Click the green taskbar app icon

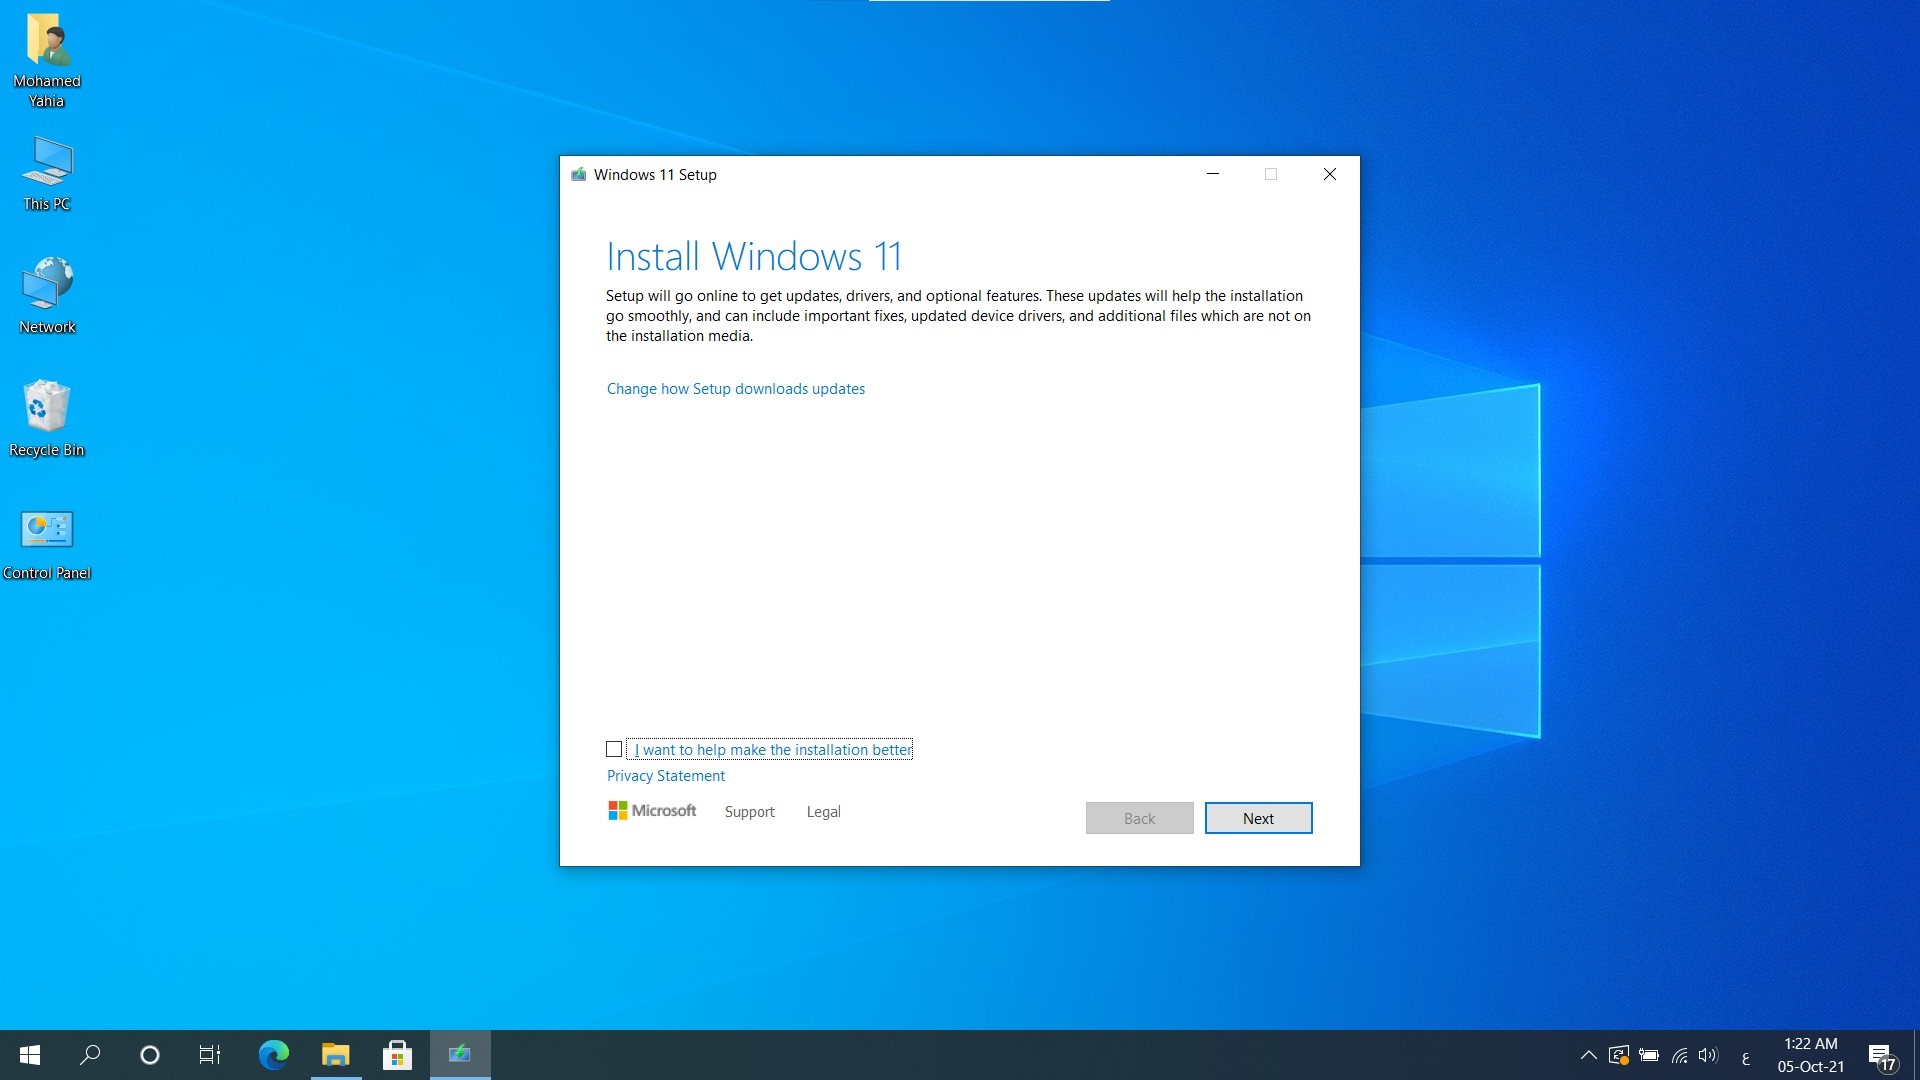460,1054
